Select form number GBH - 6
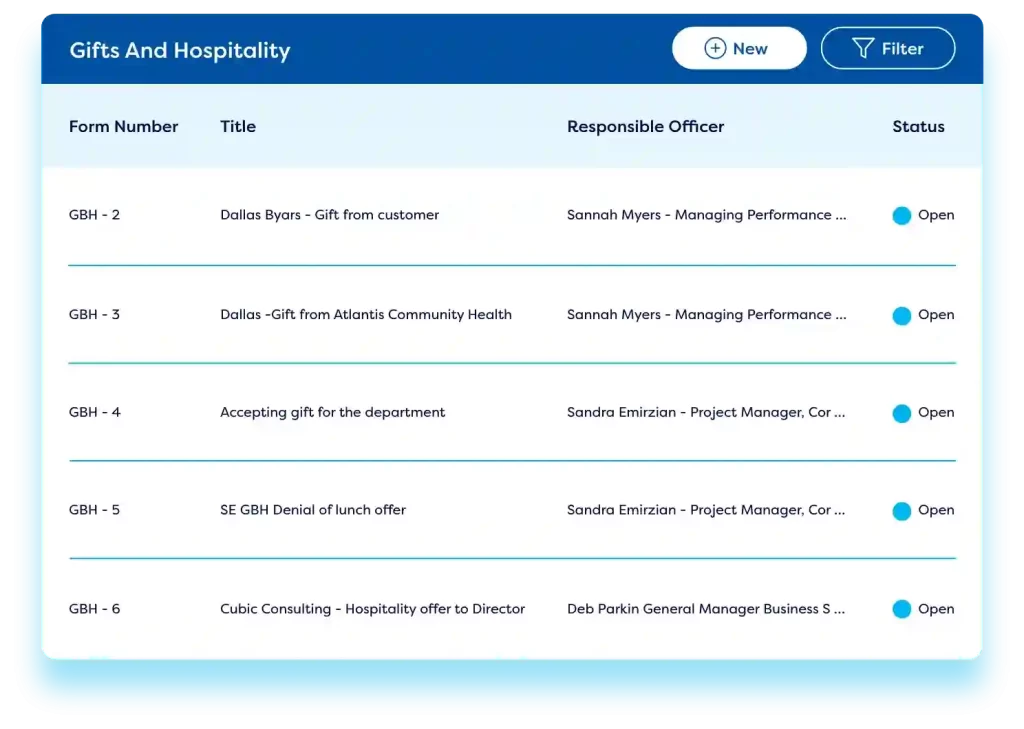Screen dimensions: 1024x729 tap(95, 609)
